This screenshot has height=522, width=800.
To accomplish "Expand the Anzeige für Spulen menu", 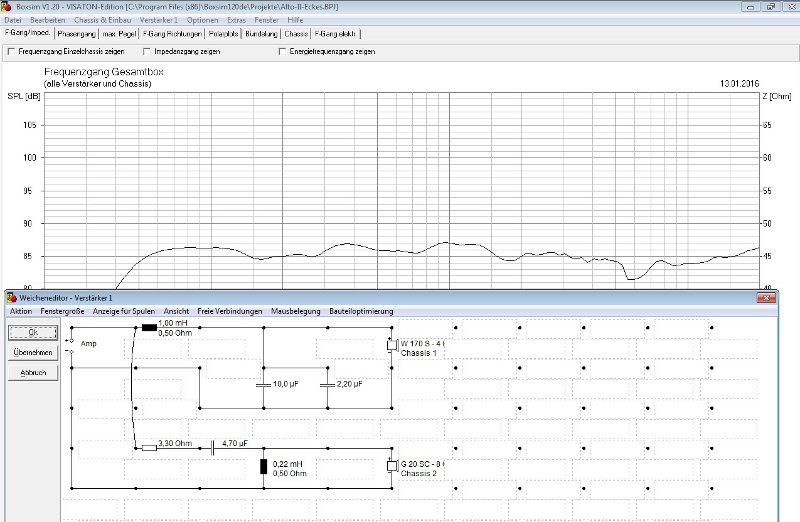I will pos(124,311).
